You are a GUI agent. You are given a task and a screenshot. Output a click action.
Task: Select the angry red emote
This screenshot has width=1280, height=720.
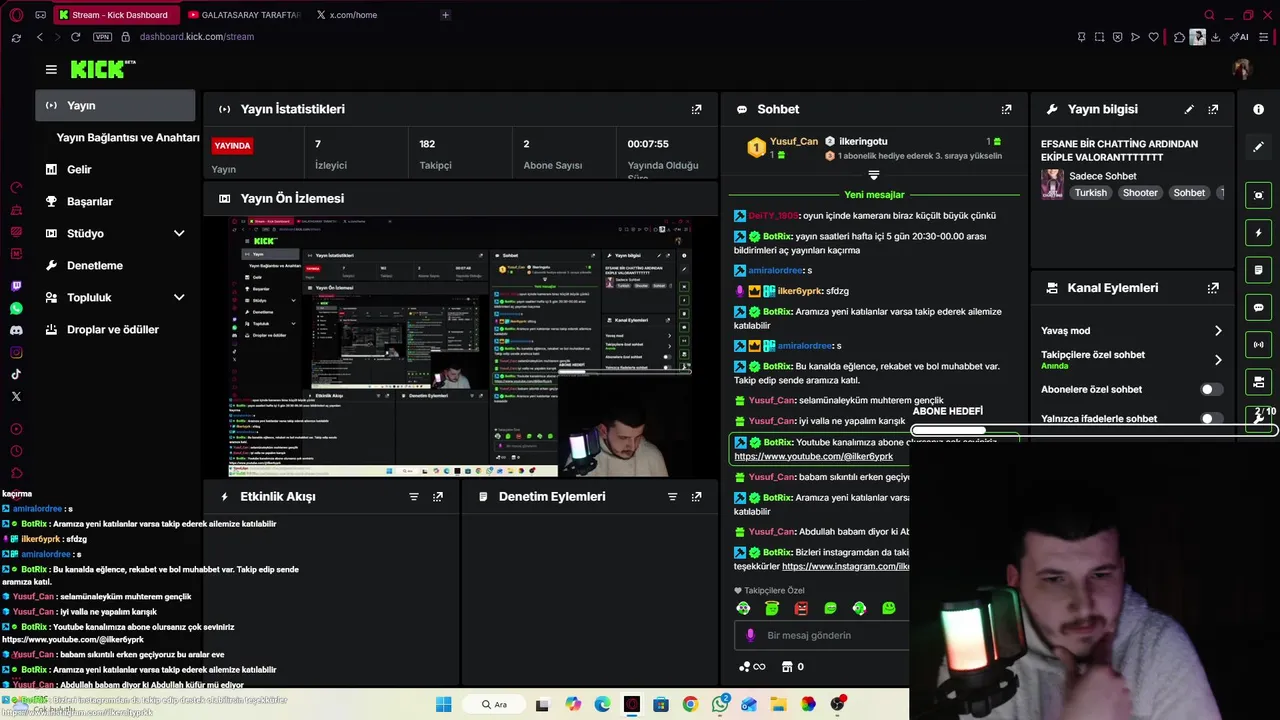801,608
